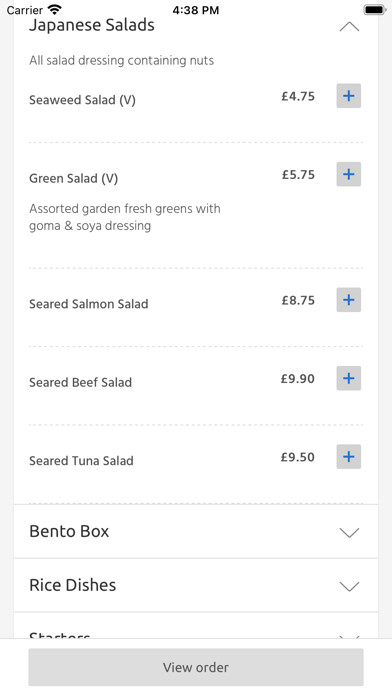Image resolution: width=392 pixels, height=696 pixels.
Task: Add Seared Tuna Salad with plus icon
Action: (348, 457)
